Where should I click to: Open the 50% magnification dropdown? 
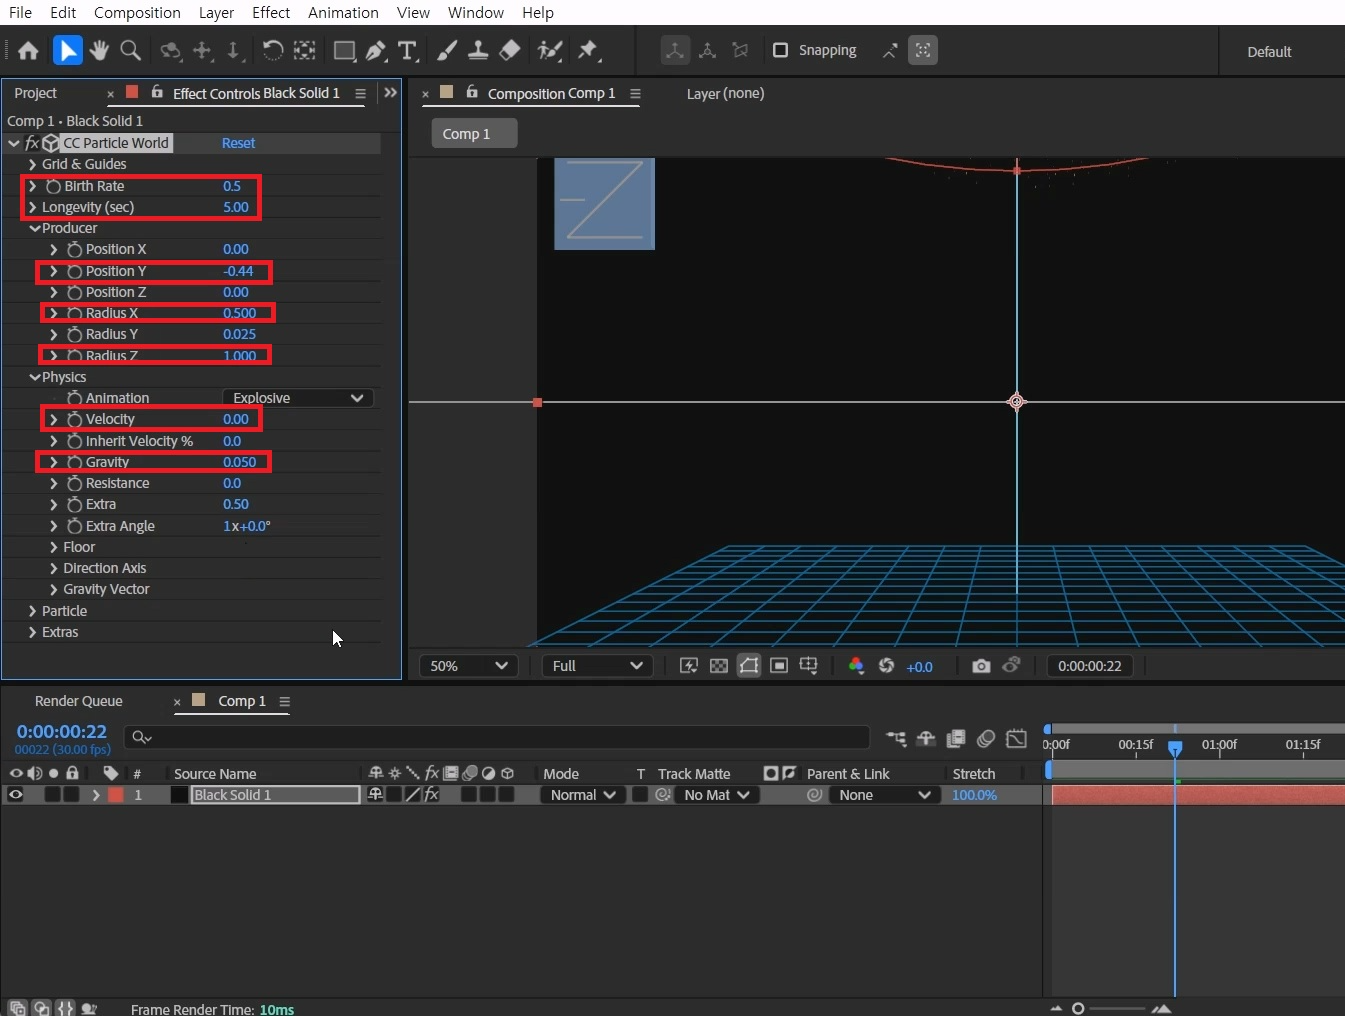468,666
